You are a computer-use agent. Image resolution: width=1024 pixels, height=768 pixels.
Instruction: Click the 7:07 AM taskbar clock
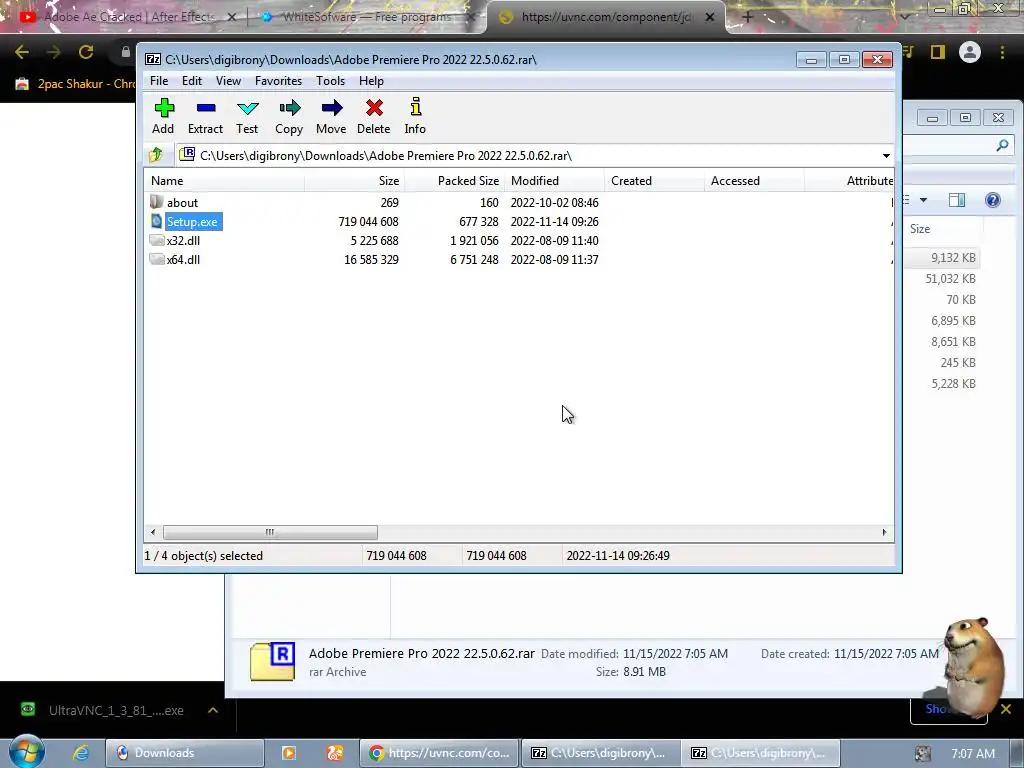point(973,753)
